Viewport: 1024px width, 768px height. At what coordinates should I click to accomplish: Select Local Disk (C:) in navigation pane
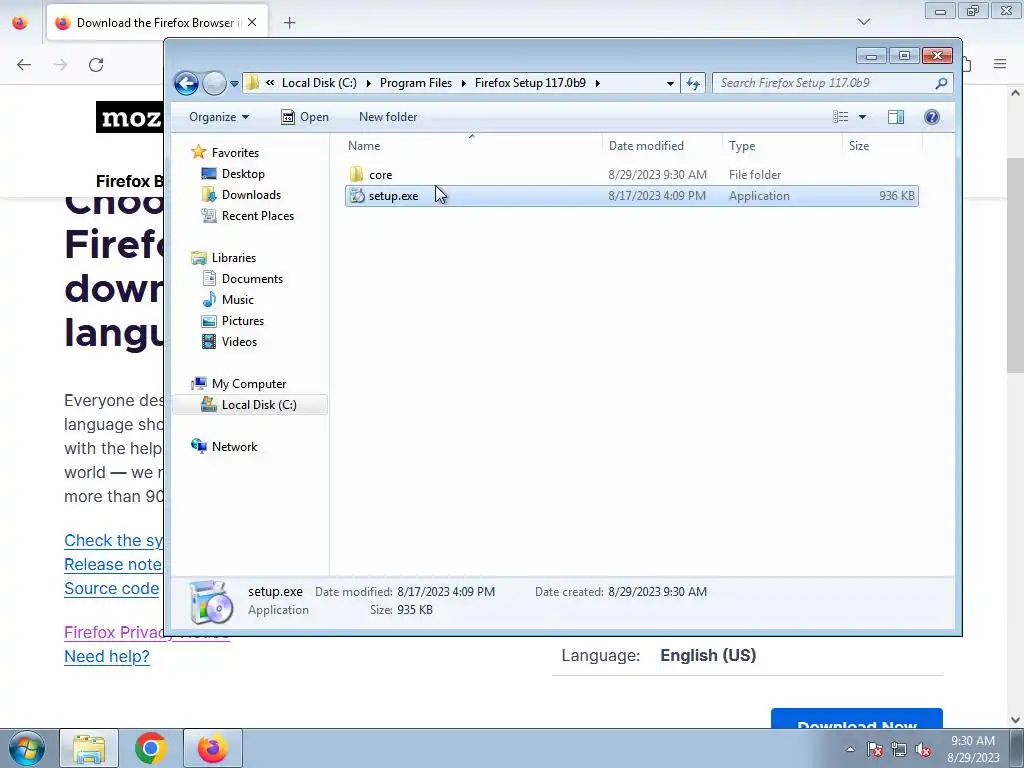[249, 405]
